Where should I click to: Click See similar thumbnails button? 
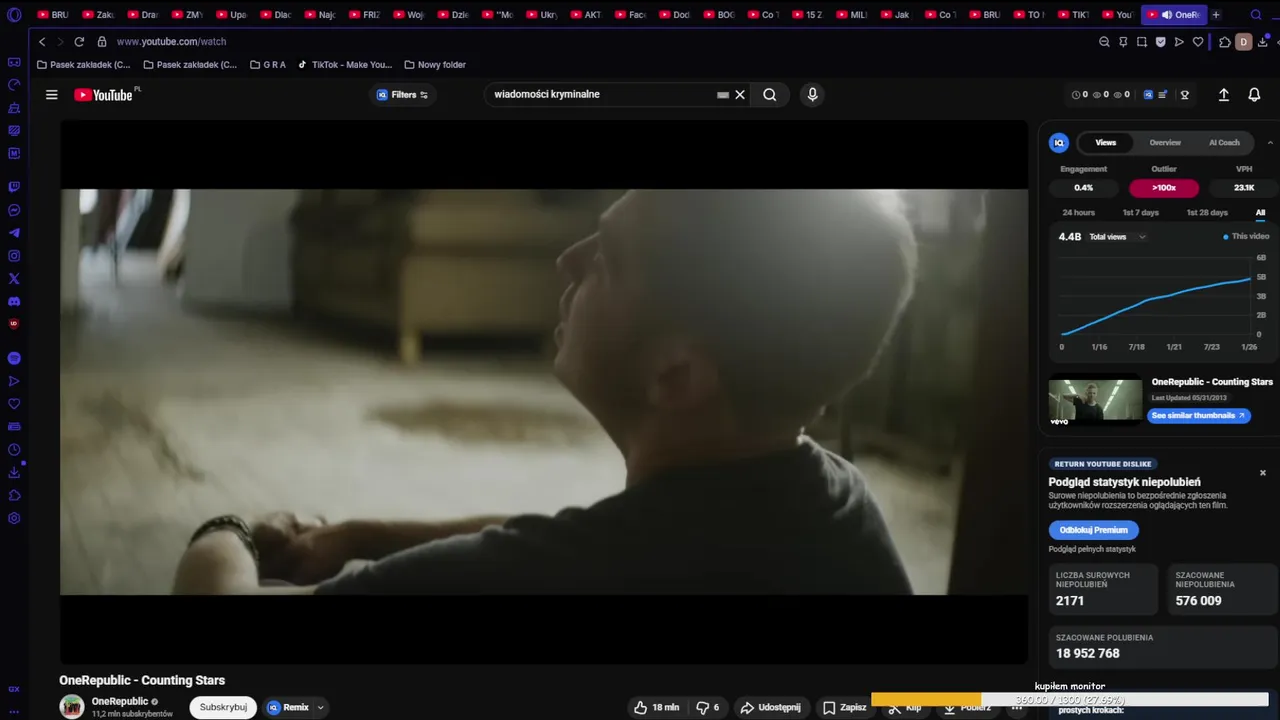pyautogui.click(x=1198, y=416)
